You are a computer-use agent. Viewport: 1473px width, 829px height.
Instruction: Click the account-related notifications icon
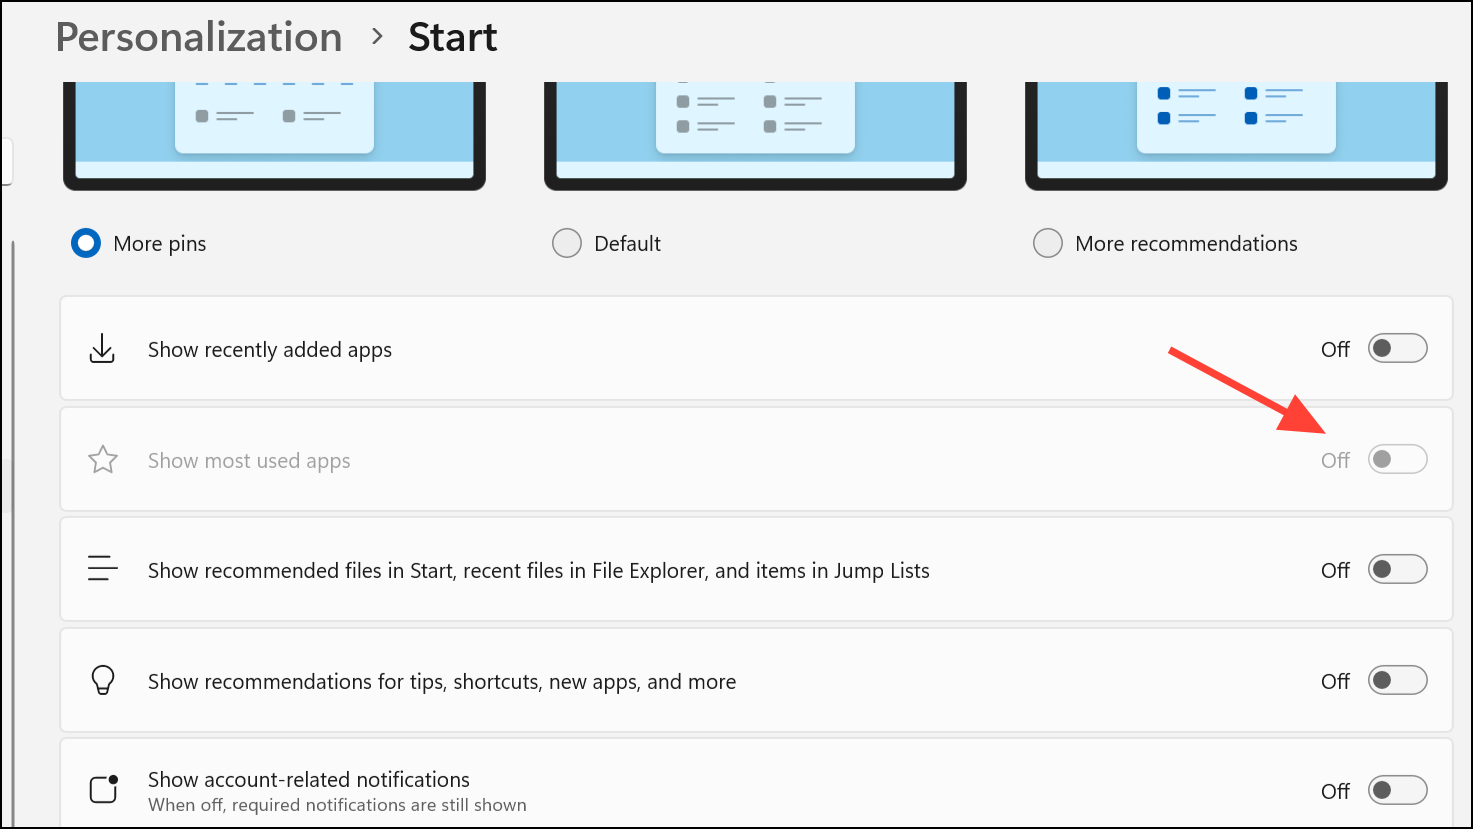[104, 790]
